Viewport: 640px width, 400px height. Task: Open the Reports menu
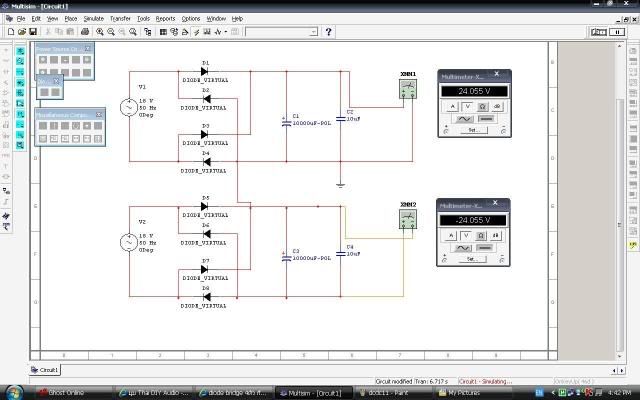pos(165,18)
